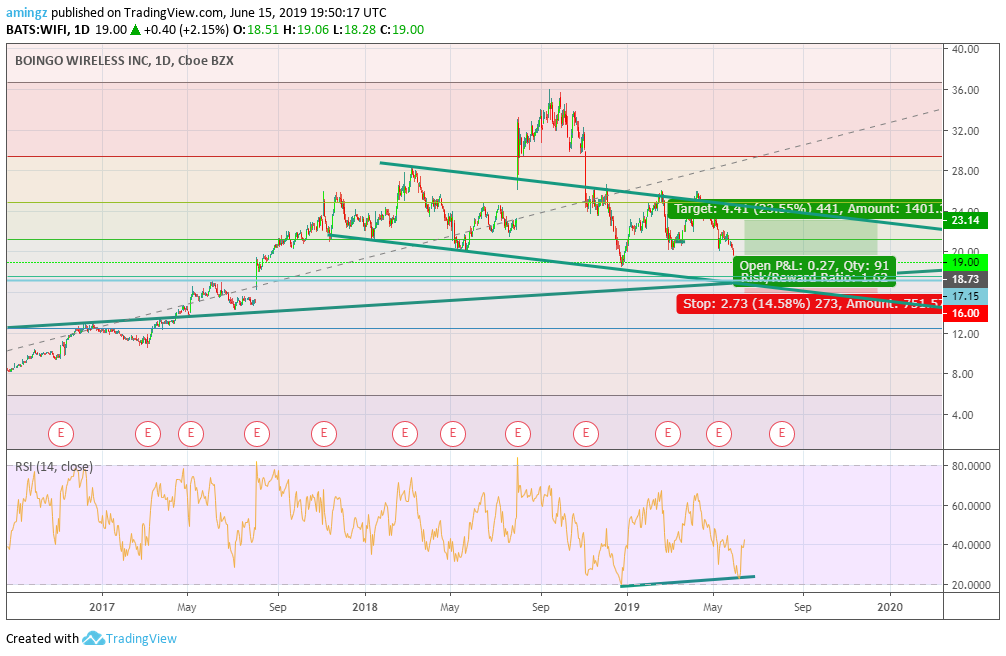Select the leftmost earnings E marker before 2017

click(x=61, y=434)
